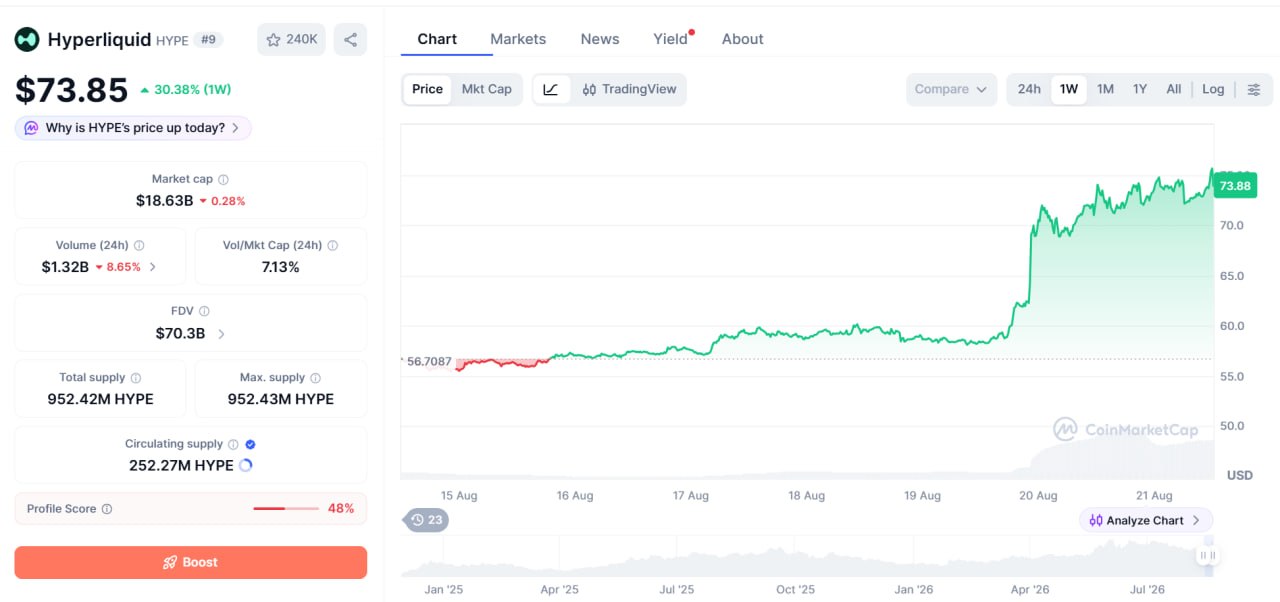Switch to the TradingView chart mode
Viewport: 1280px width, 602px height.
(x=629, y=89)
